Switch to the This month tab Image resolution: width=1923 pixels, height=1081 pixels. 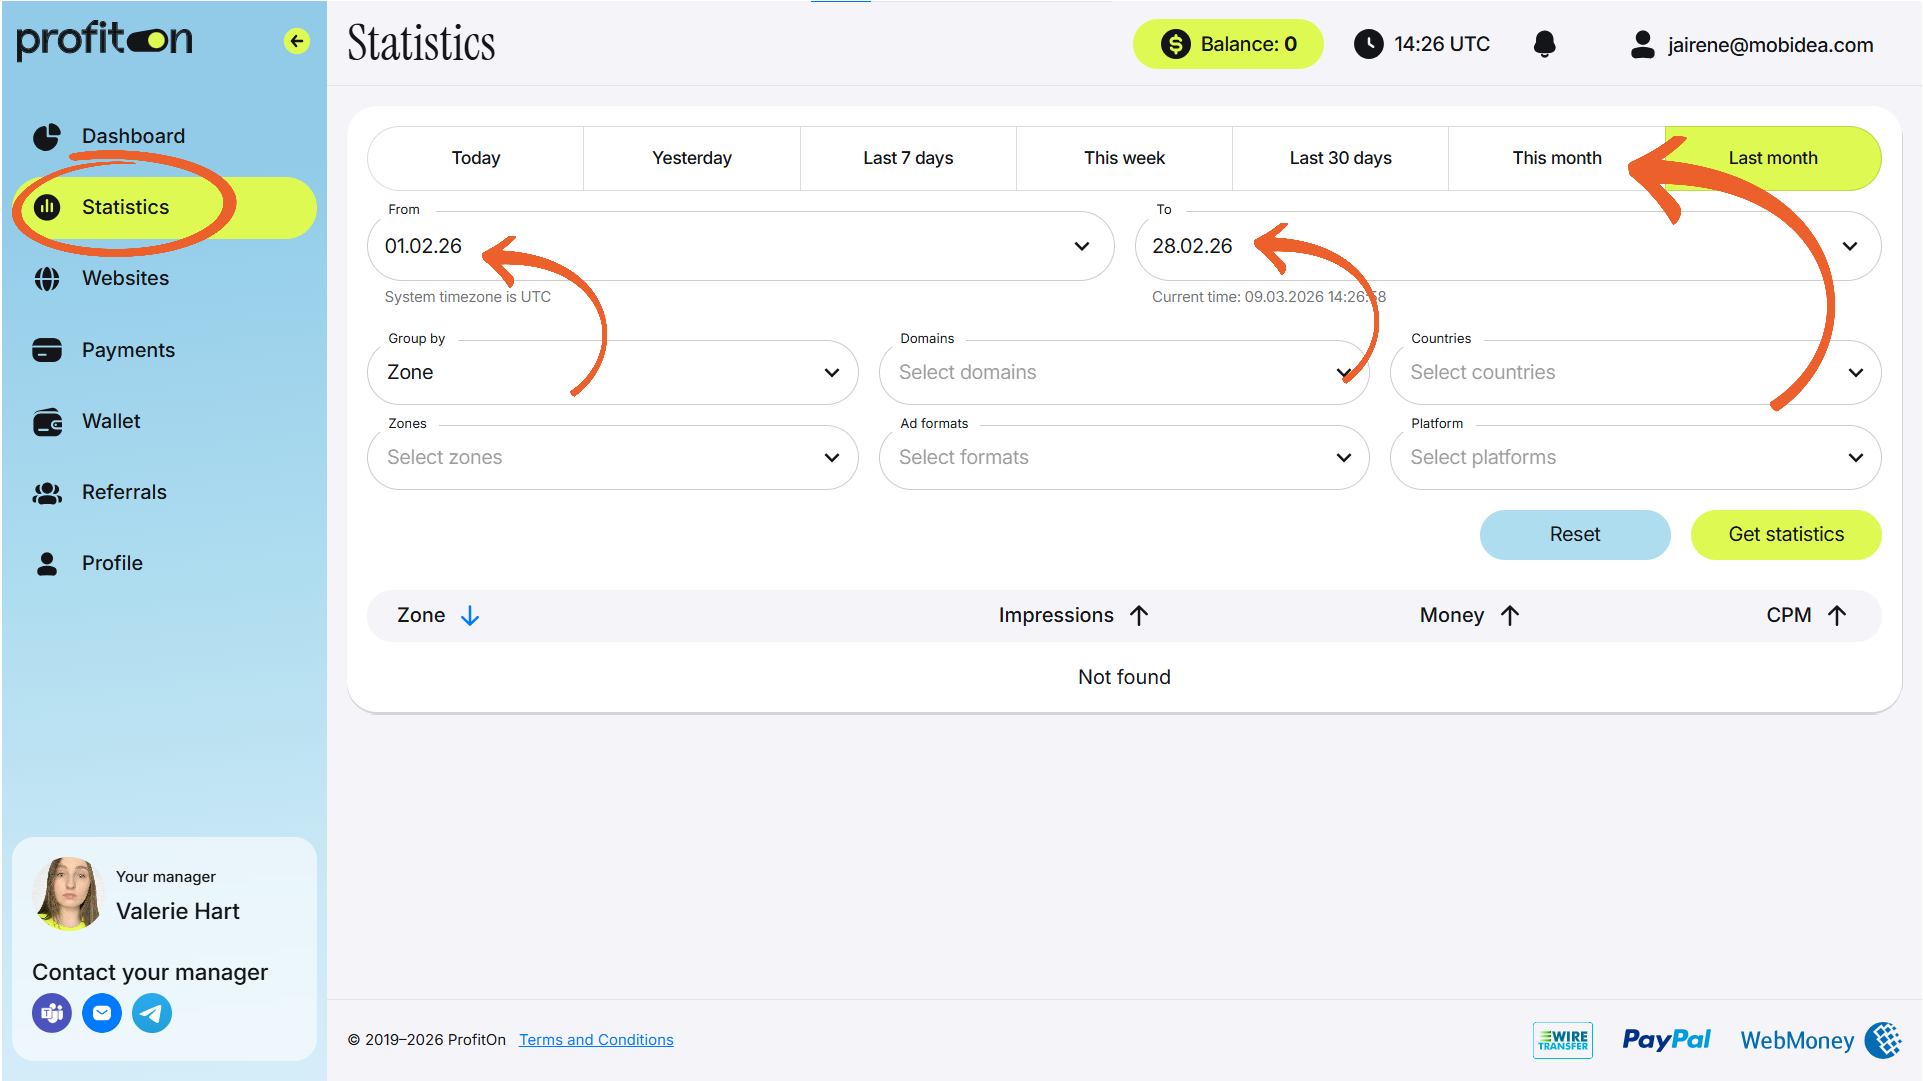1556,158
